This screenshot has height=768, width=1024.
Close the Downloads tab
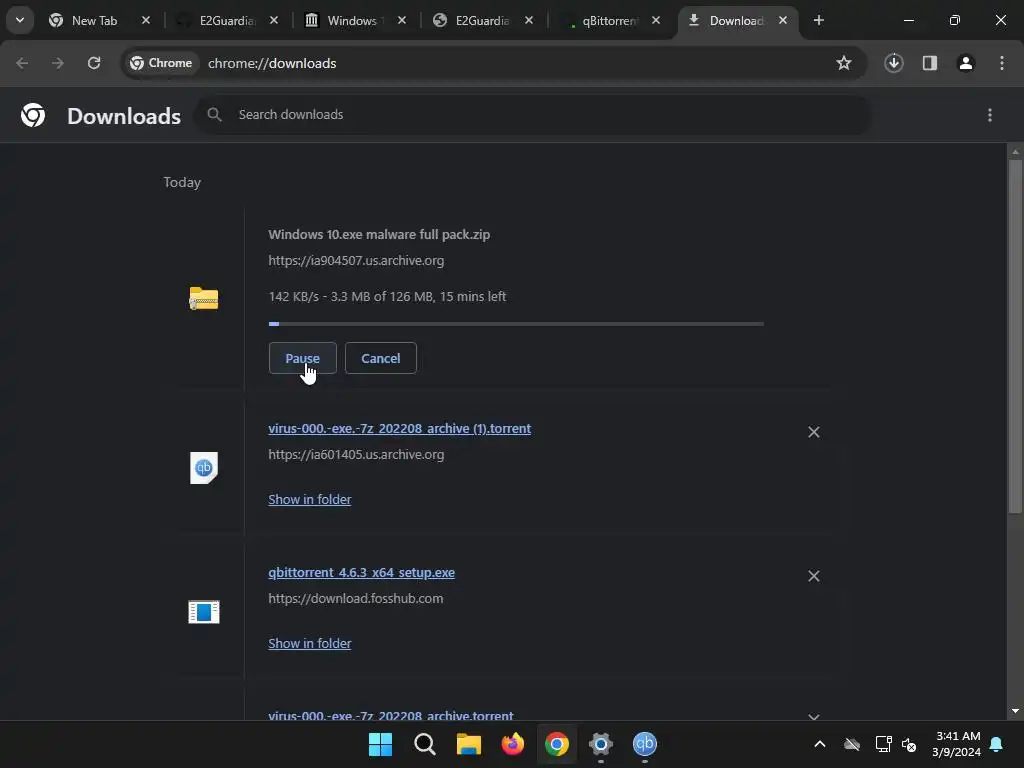[x=782, y=20]
